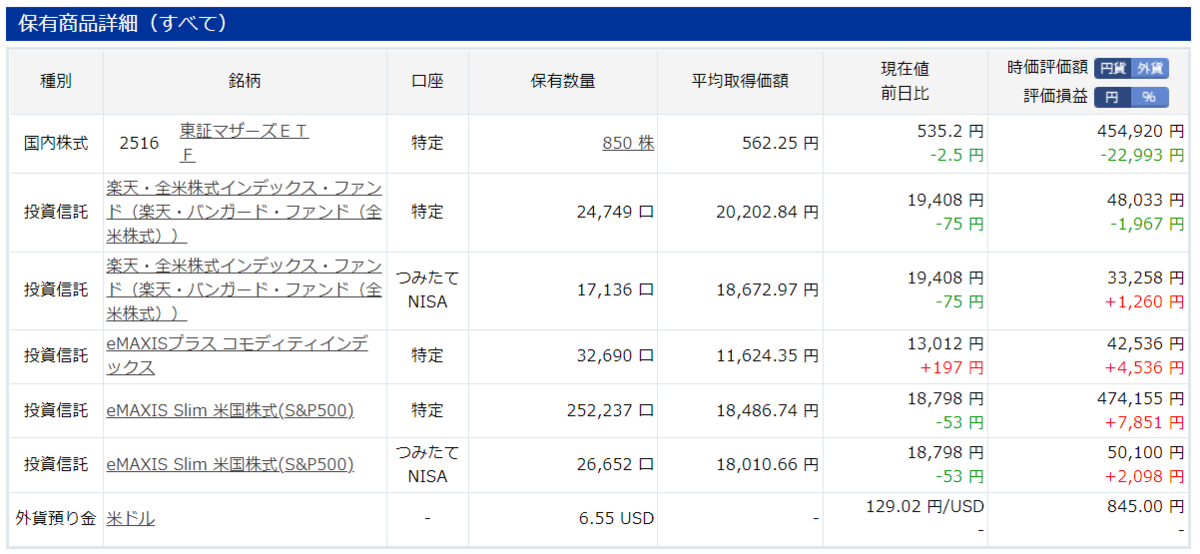Switch valuation display to 外貨

pos(1149,68)
